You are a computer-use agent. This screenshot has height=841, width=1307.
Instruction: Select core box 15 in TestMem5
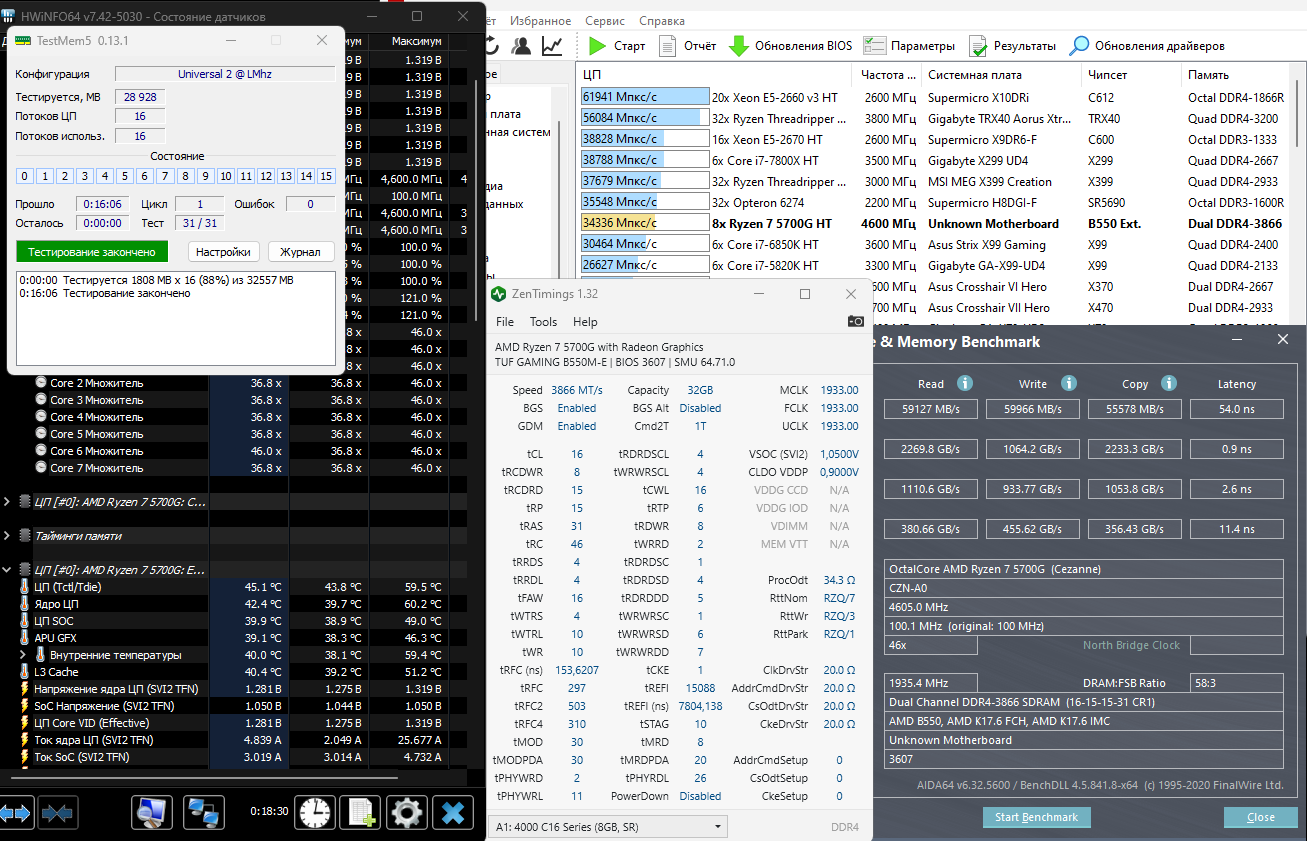point(326,176)
